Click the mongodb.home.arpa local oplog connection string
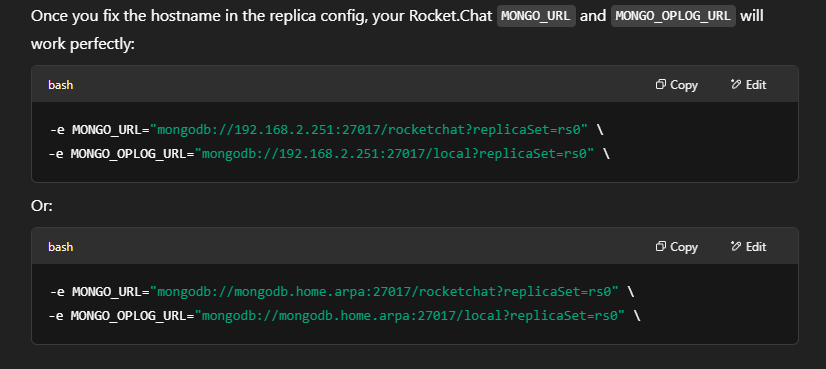The height and width of the screenshot is (369, 826). 409,316
